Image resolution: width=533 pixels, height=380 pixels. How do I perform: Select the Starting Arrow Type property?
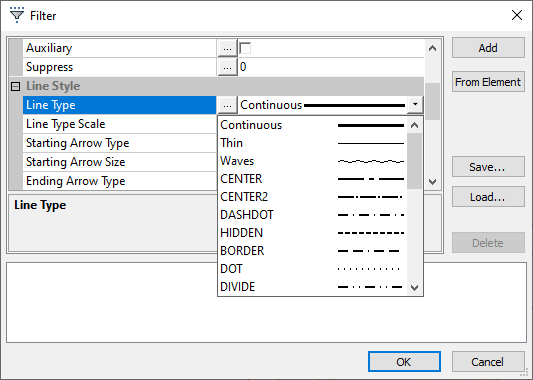pyautogui.click(x=119, y=143)
